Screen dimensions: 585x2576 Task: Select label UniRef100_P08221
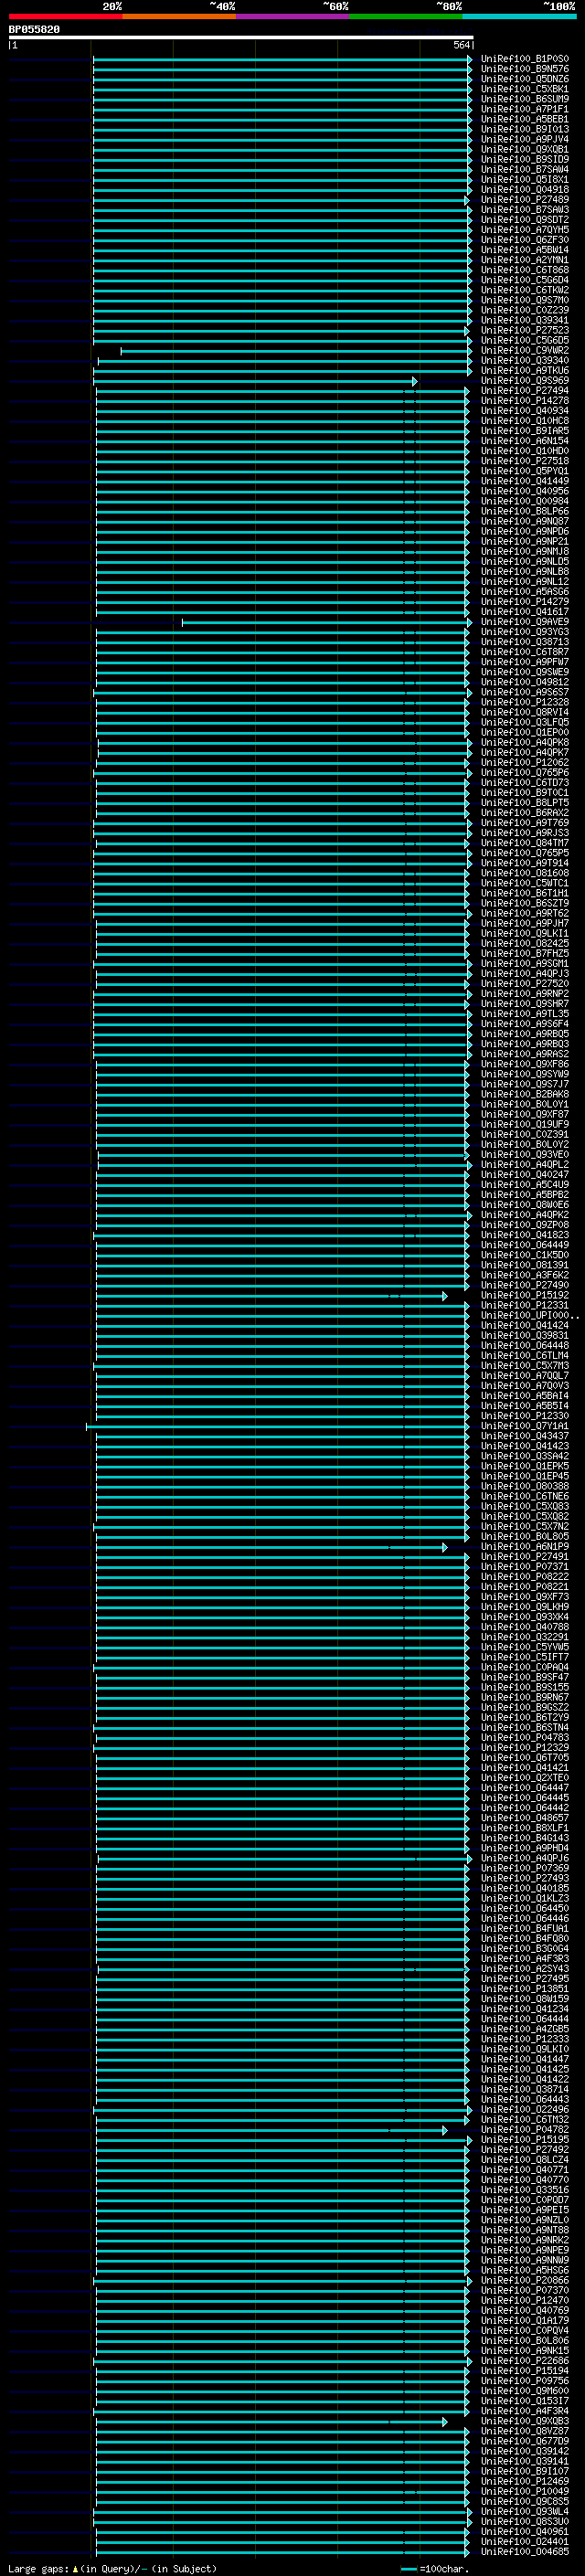pos(524,1586)
